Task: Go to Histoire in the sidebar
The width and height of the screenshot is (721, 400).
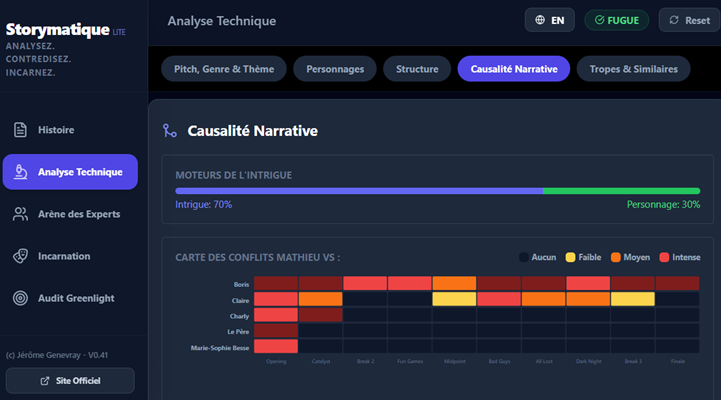Action: [x=70, y=130]
